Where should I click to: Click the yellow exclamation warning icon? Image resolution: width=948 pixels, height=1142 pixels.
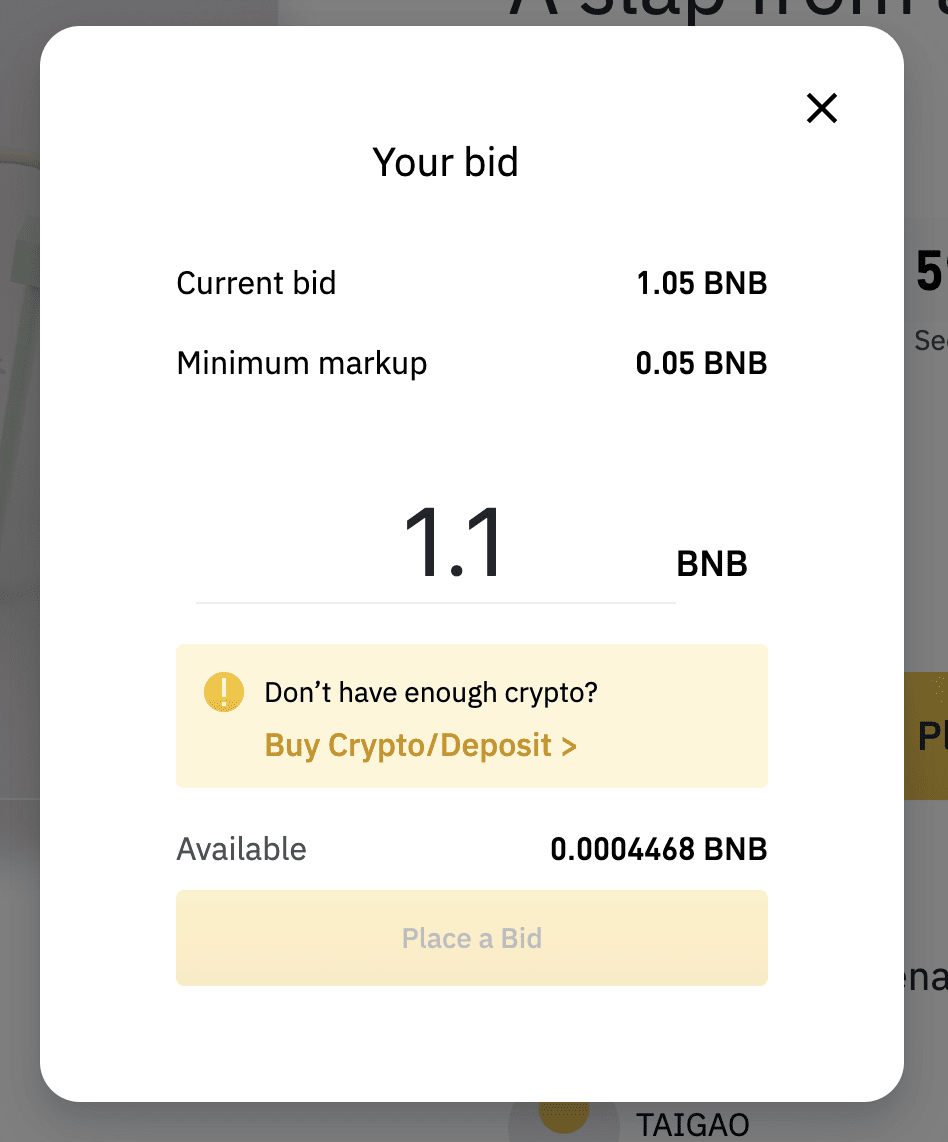224,692
